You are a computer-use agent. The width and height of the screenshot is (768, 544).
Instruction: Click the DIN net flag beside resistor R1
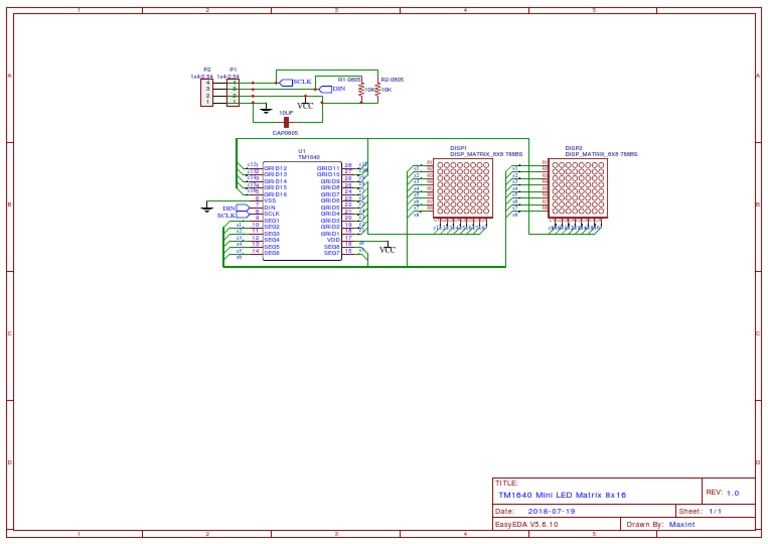325,89
